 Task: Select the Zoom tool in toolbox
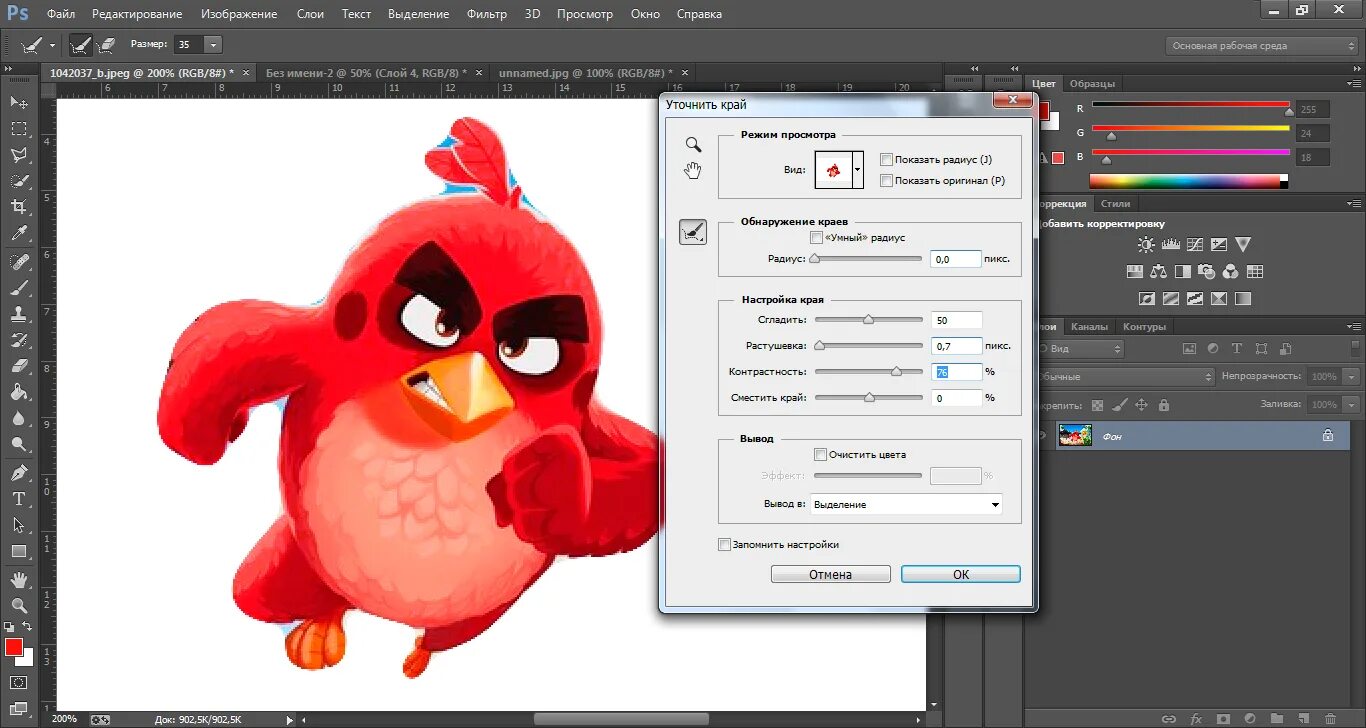(x=19, y=605)
